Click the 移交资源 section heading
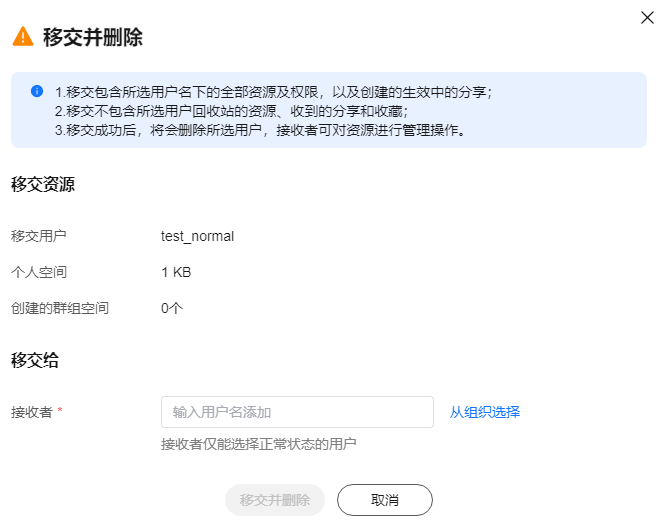The width and height of the screenshot is (668, 520). (43, 184)
